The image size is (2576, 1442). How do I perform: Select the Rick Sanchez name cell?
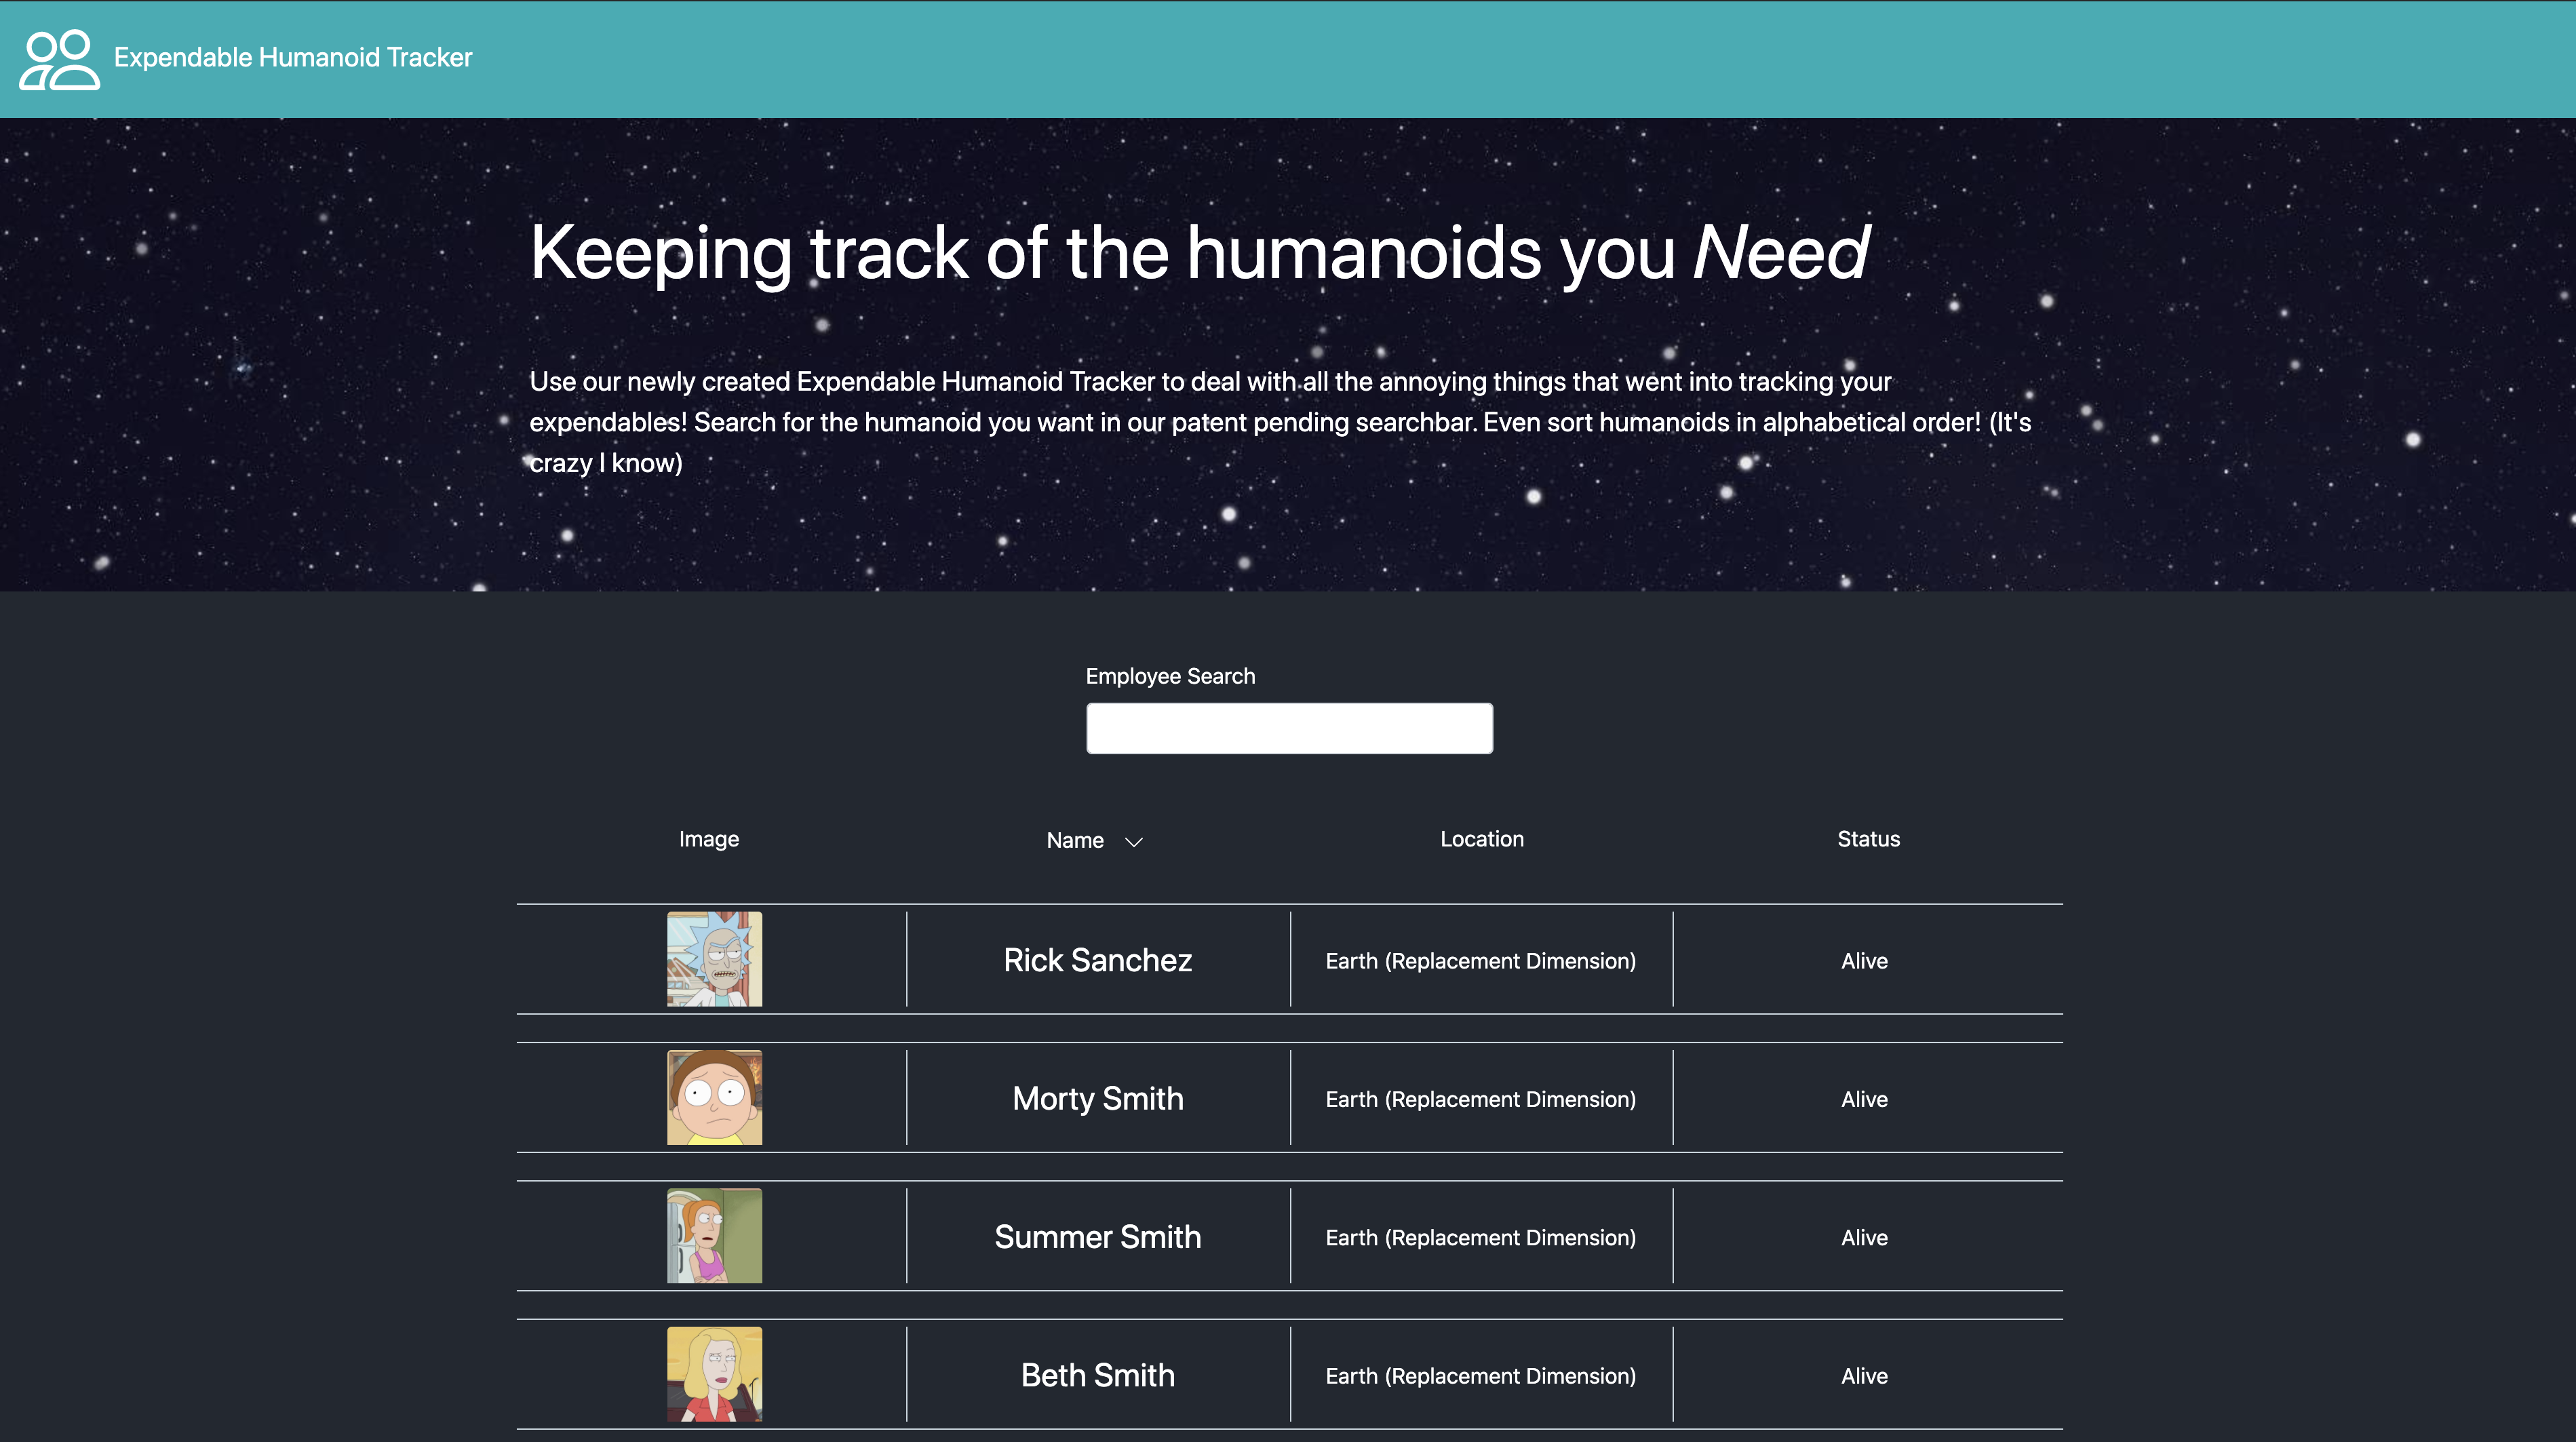click(1097, 960)
